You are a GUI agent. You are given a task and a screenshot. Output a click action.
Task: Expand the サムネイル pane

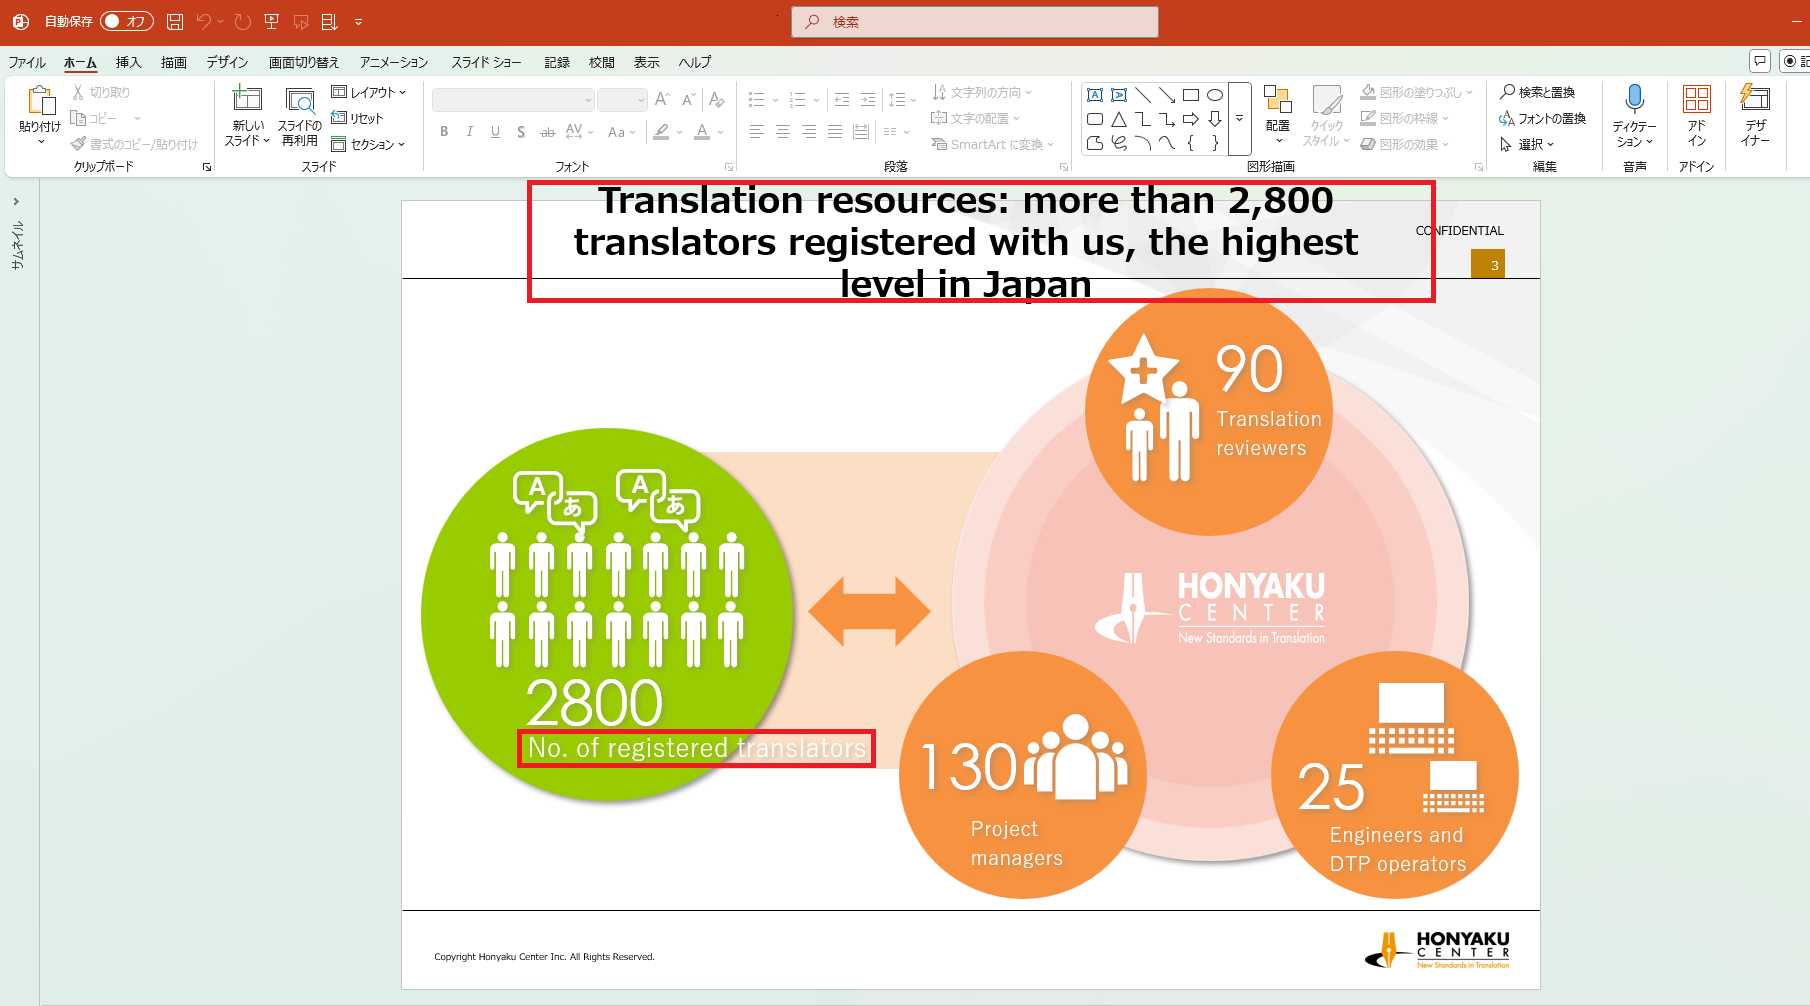pos(16,201)
